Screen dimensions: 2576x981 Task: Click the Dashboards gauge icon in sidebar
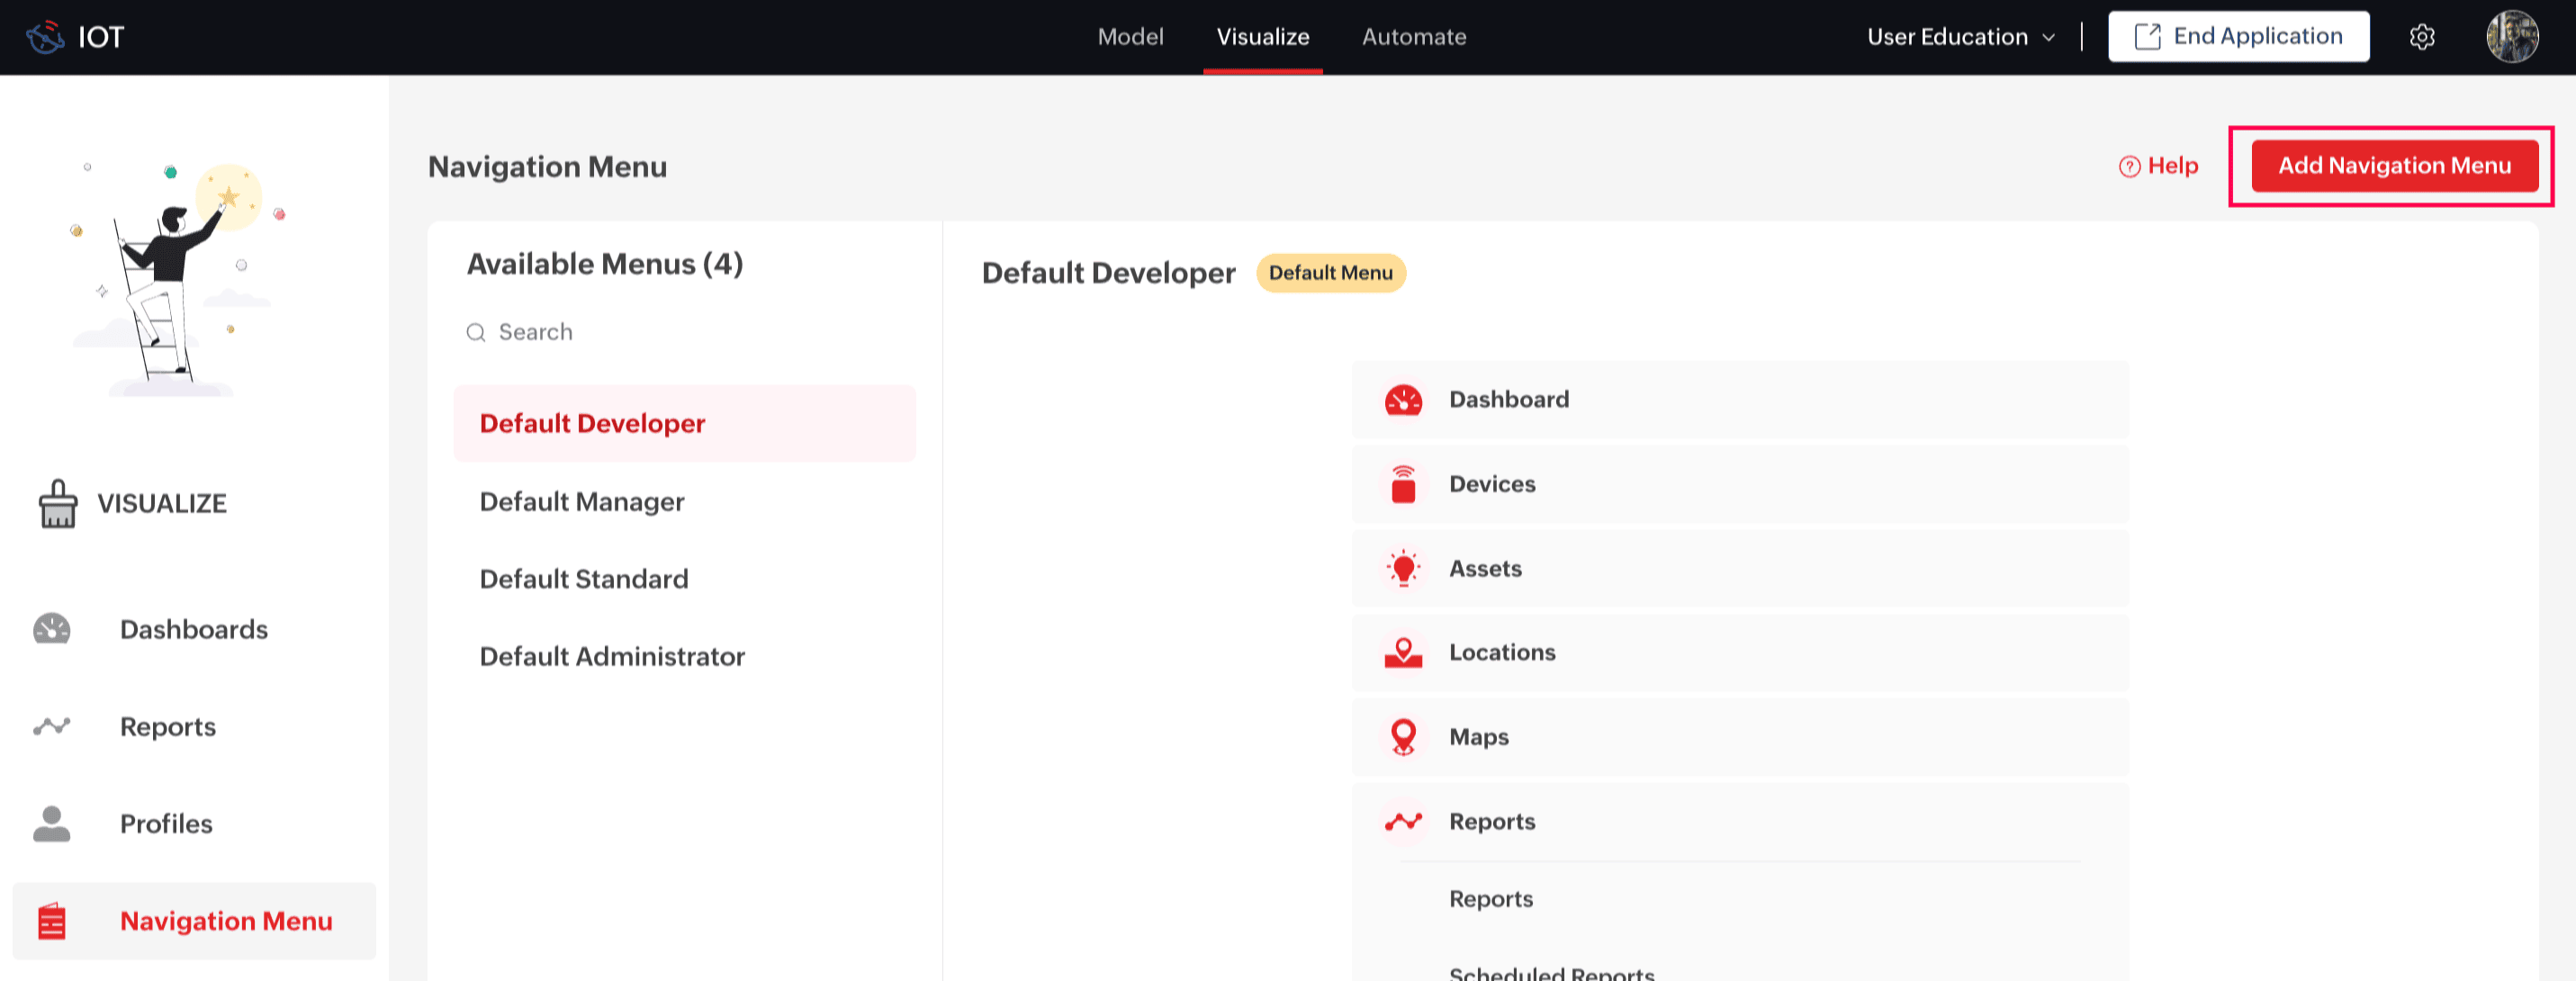(x=52, y=629)
